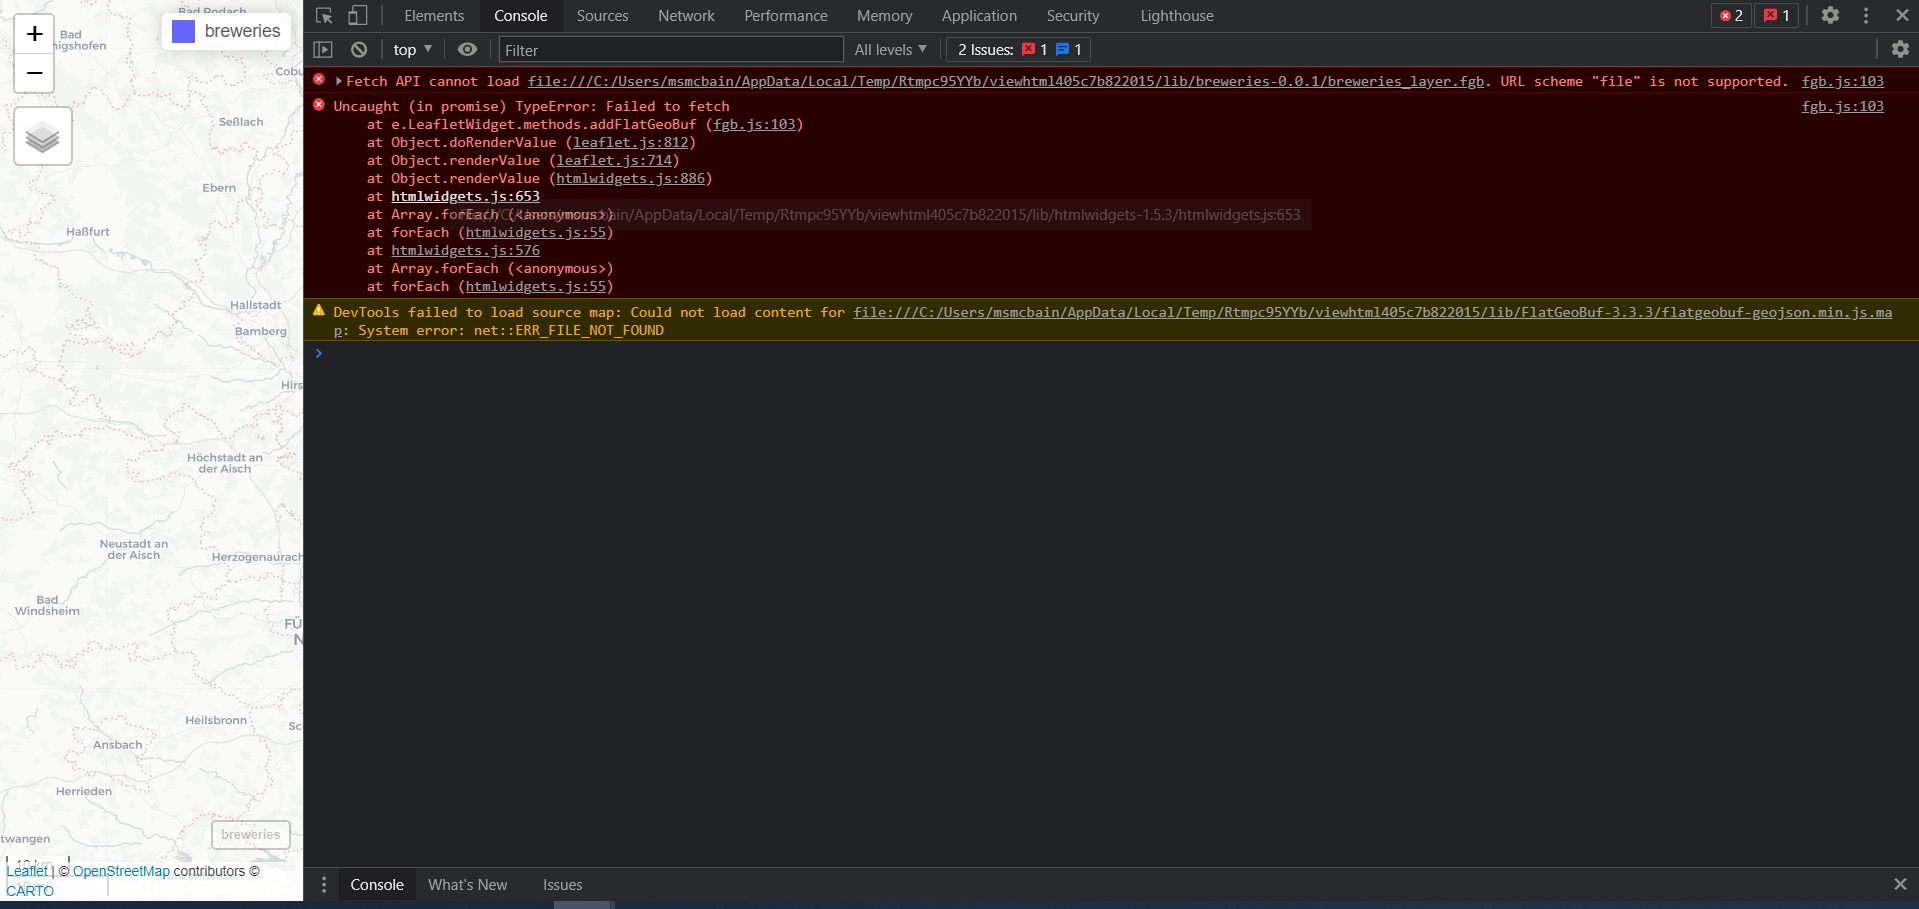Click the breweries legend color swatch
This screenshot has height=909, width=1919.
[x=183, y=32]
